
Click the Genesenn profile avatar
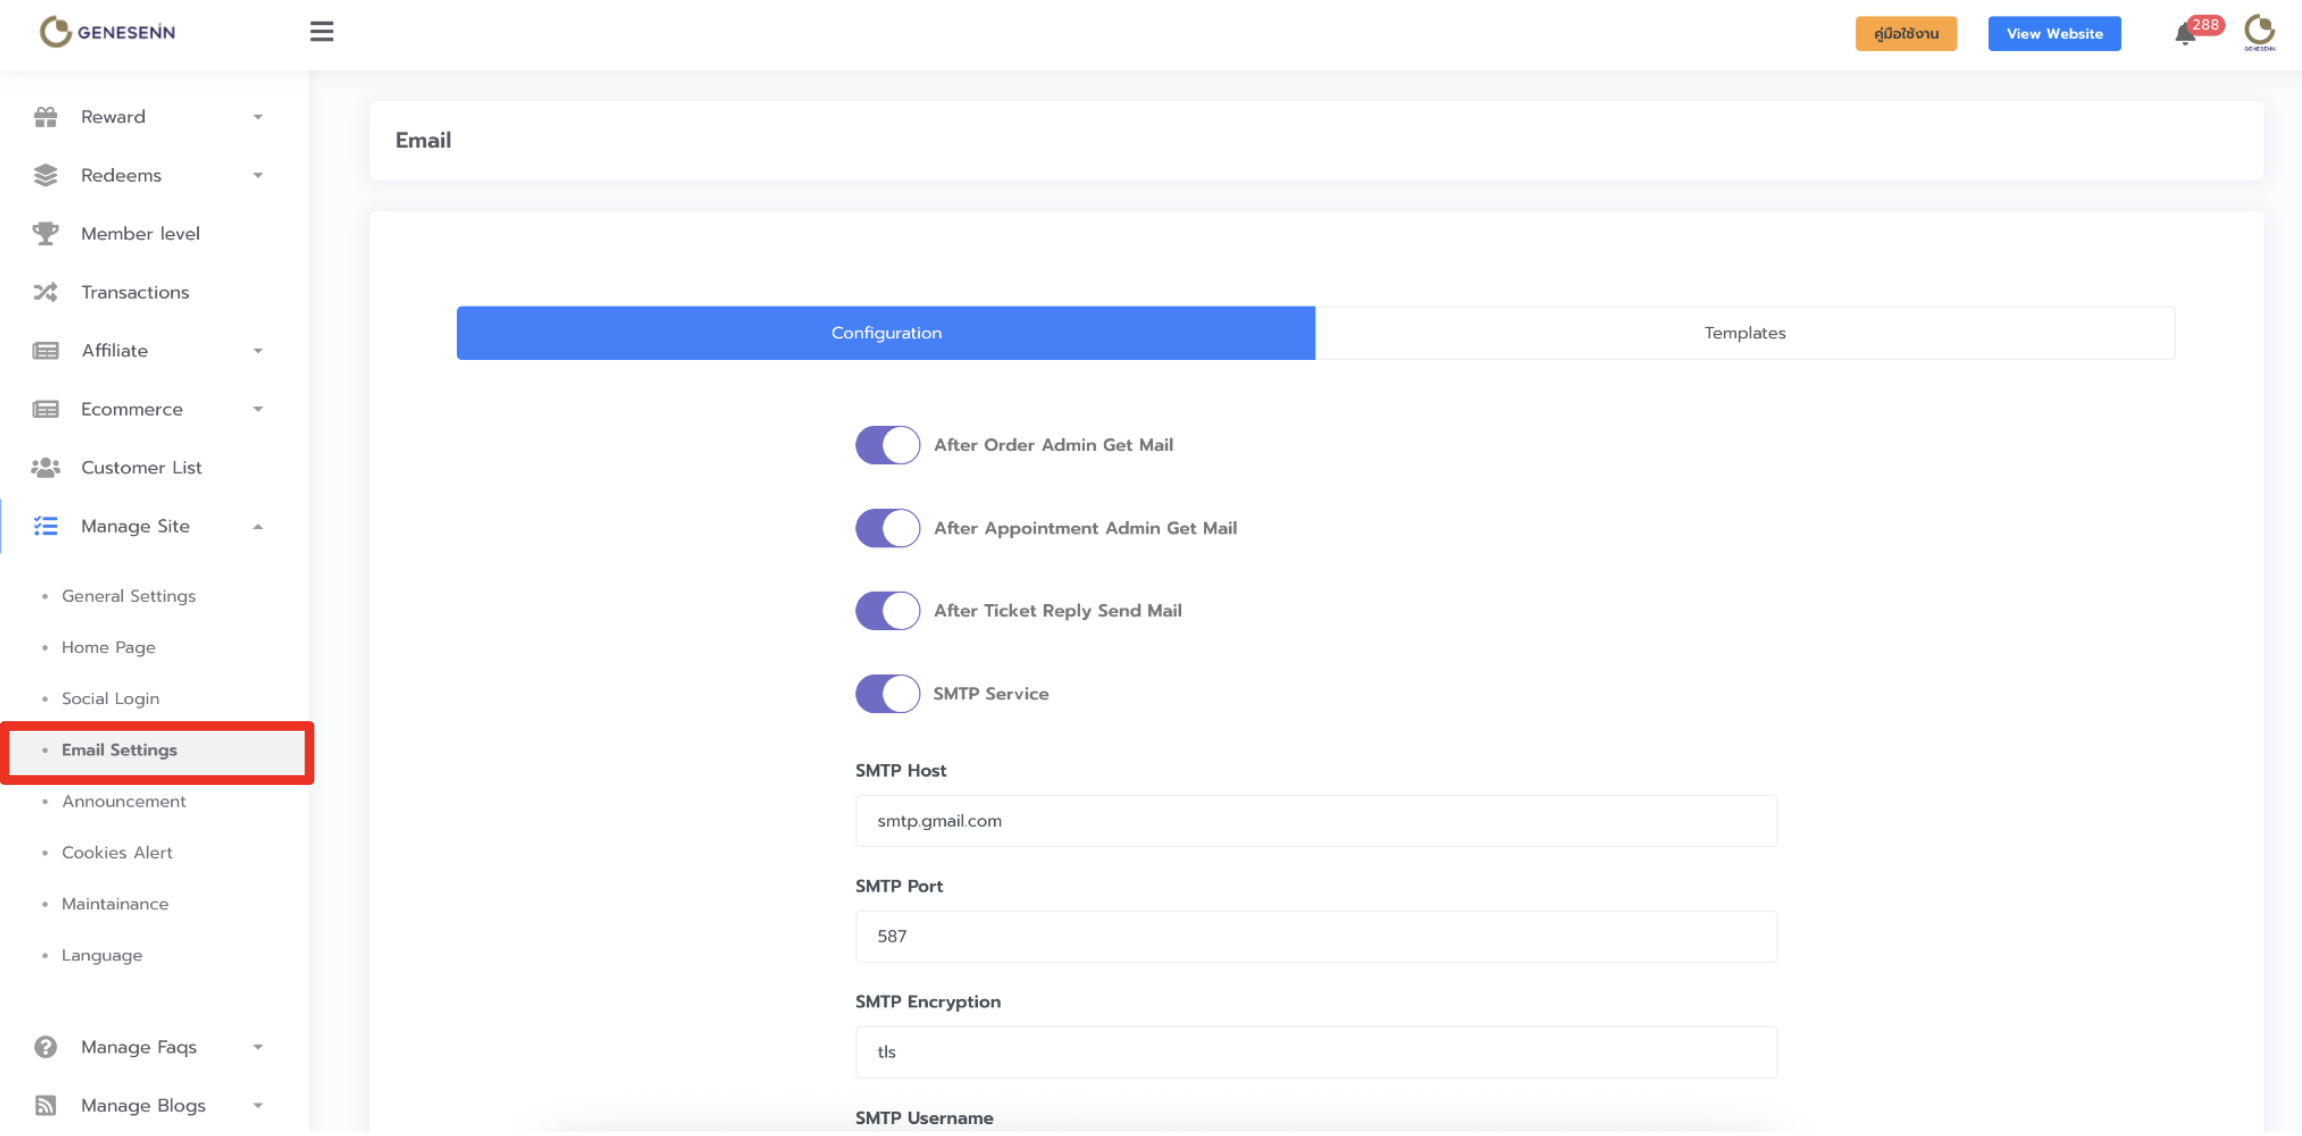2259,32
